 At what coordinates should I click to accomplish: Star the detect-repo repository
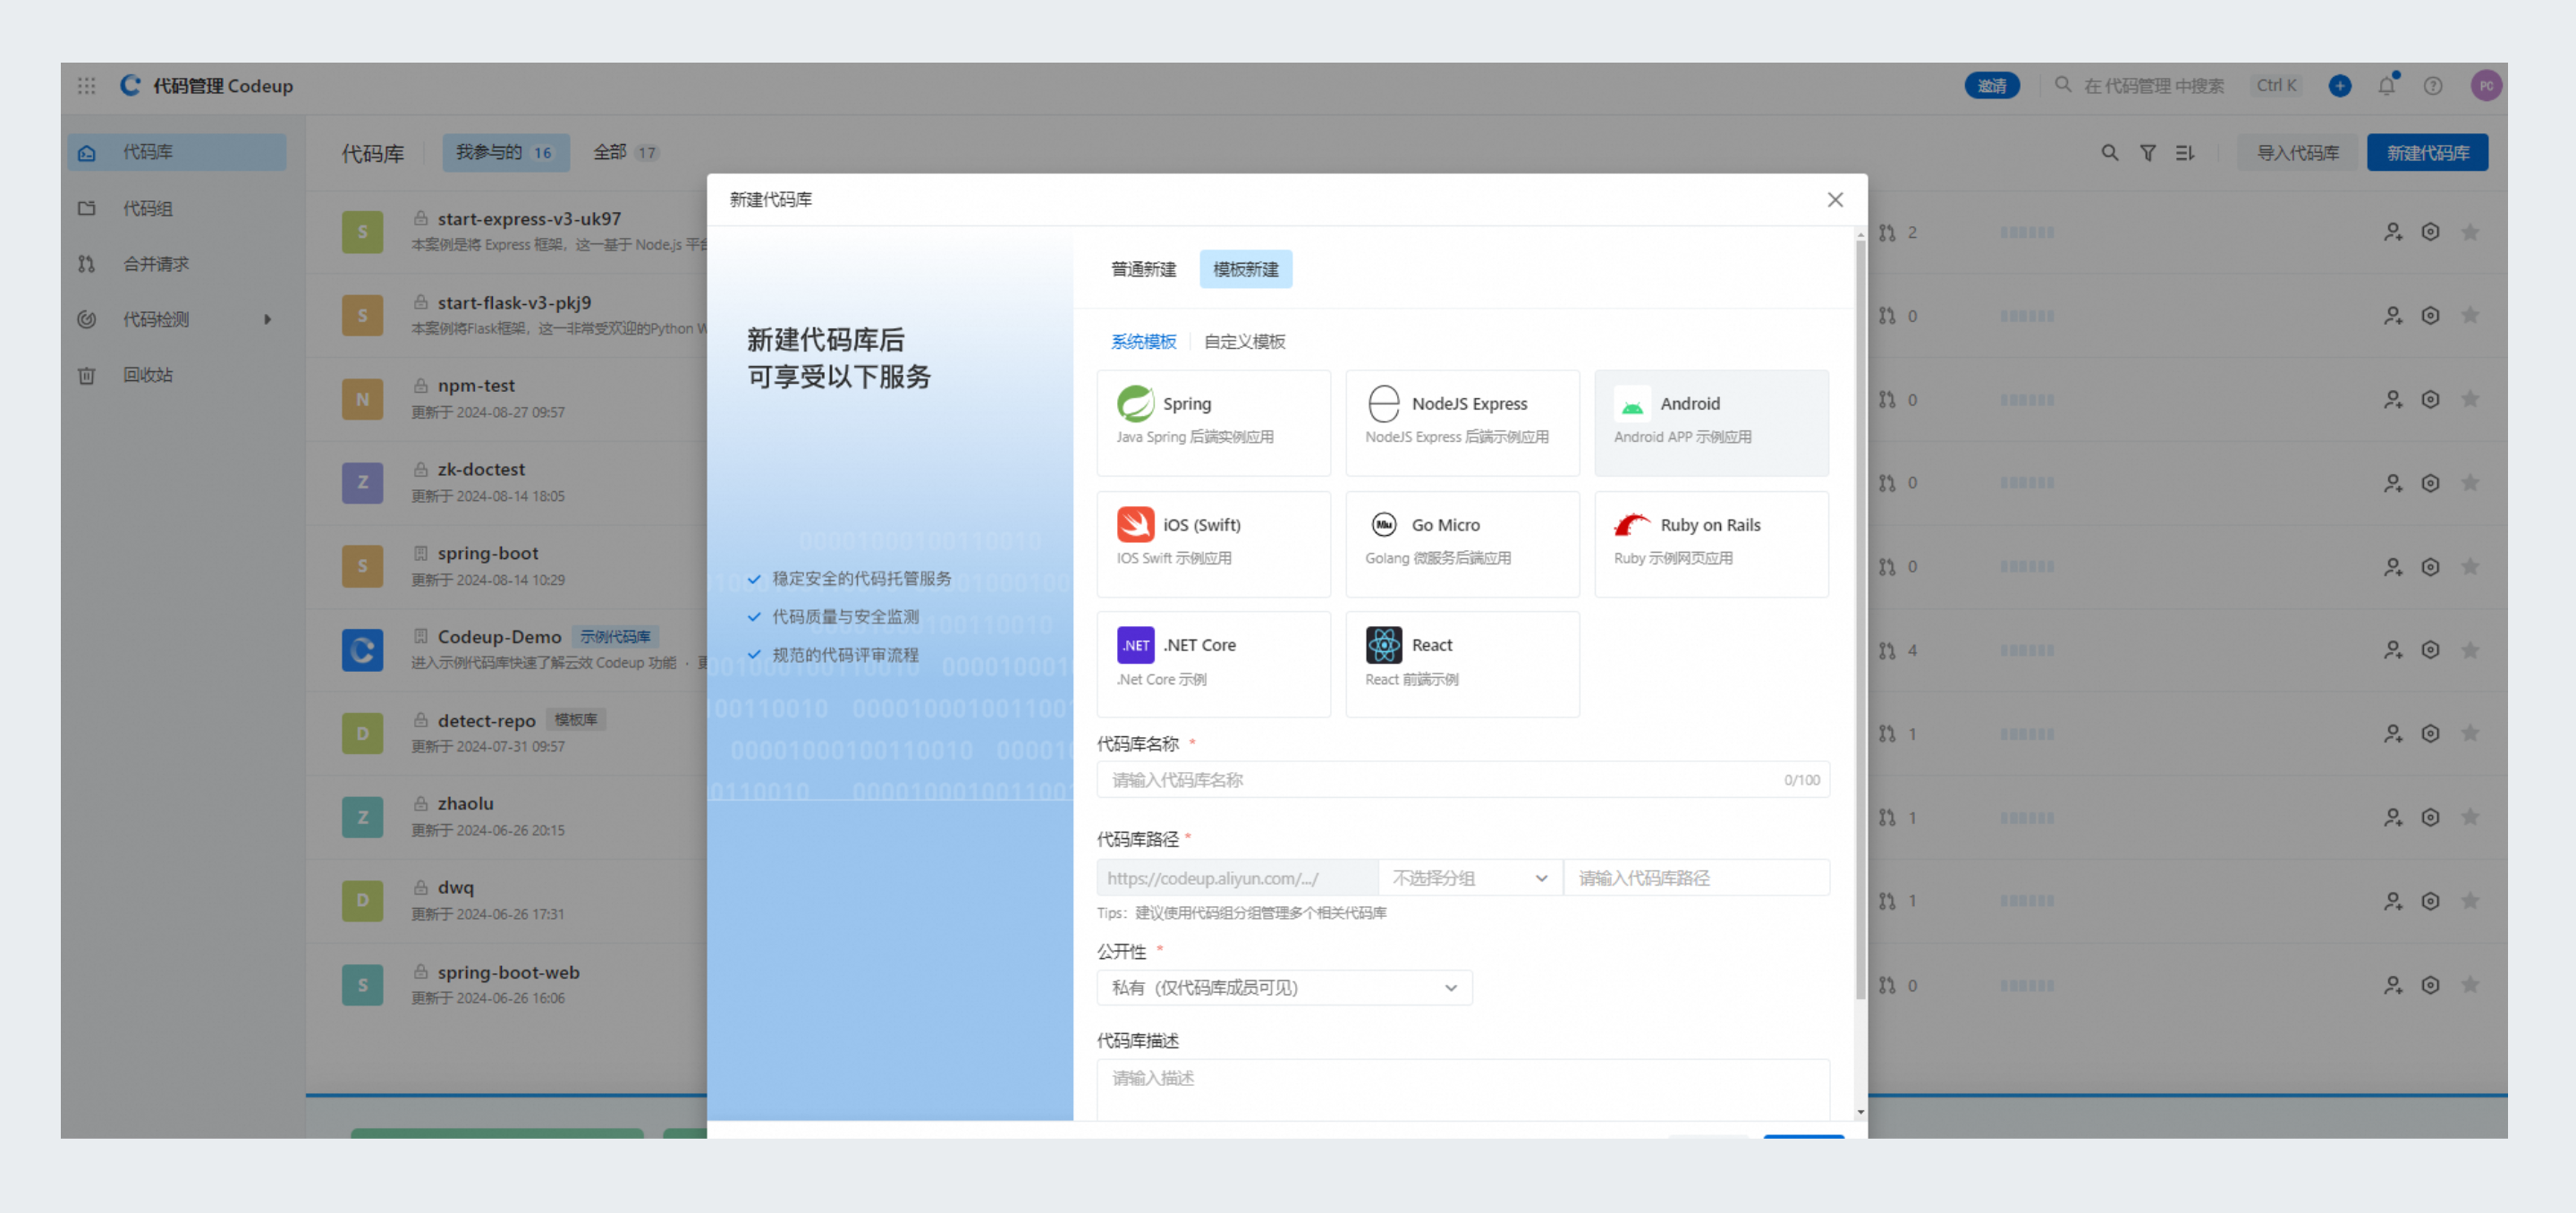pyautogui.click(x=2470, y=733)
